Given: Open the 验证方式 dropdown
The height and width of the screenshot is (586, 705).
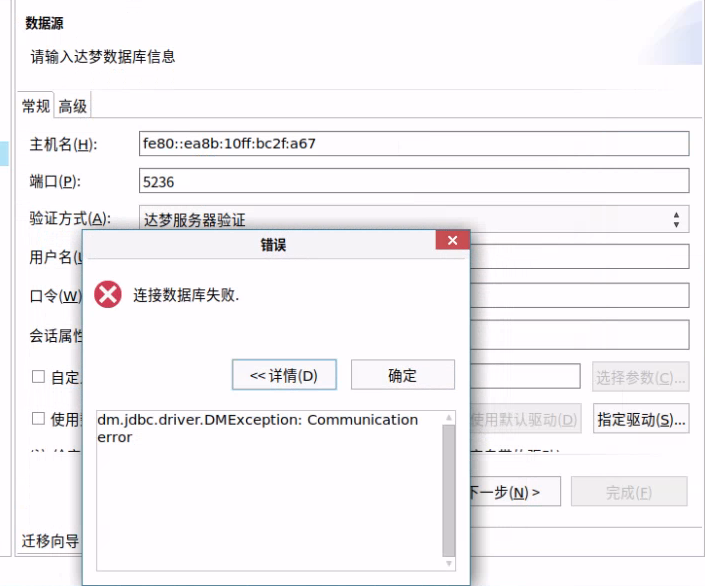Looking at the screenshot, I should pyautogui.click(x=414, y=218).
